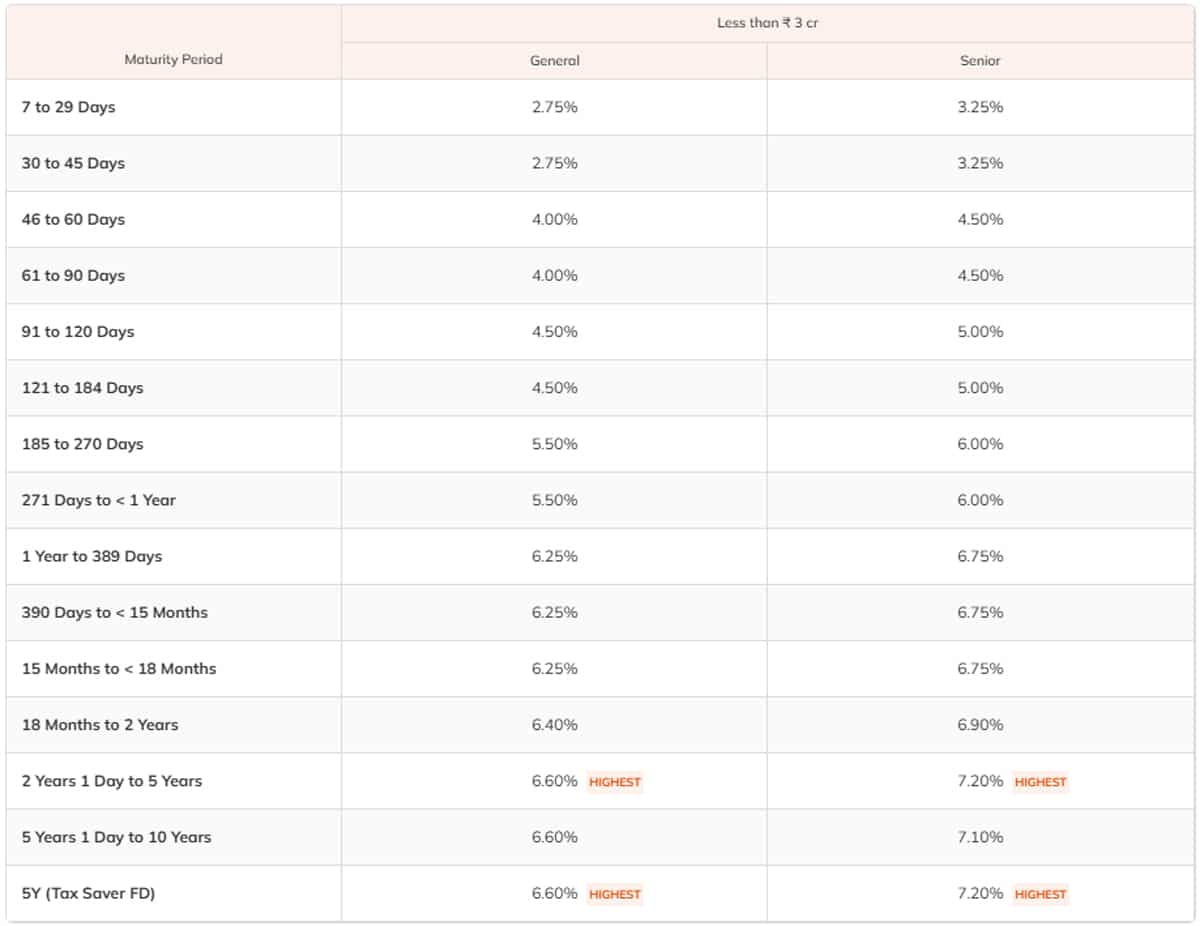Click HIGHEST badge in General Tax Saver FD row
This screenshot has height=926, width=1200.
(x=614, y=894)
